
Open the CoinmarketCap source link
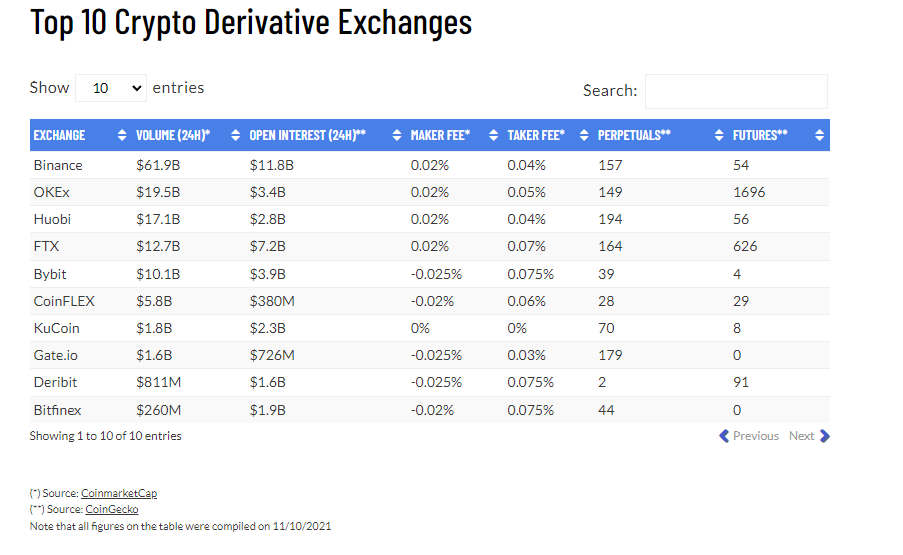(x=119, y=493)
